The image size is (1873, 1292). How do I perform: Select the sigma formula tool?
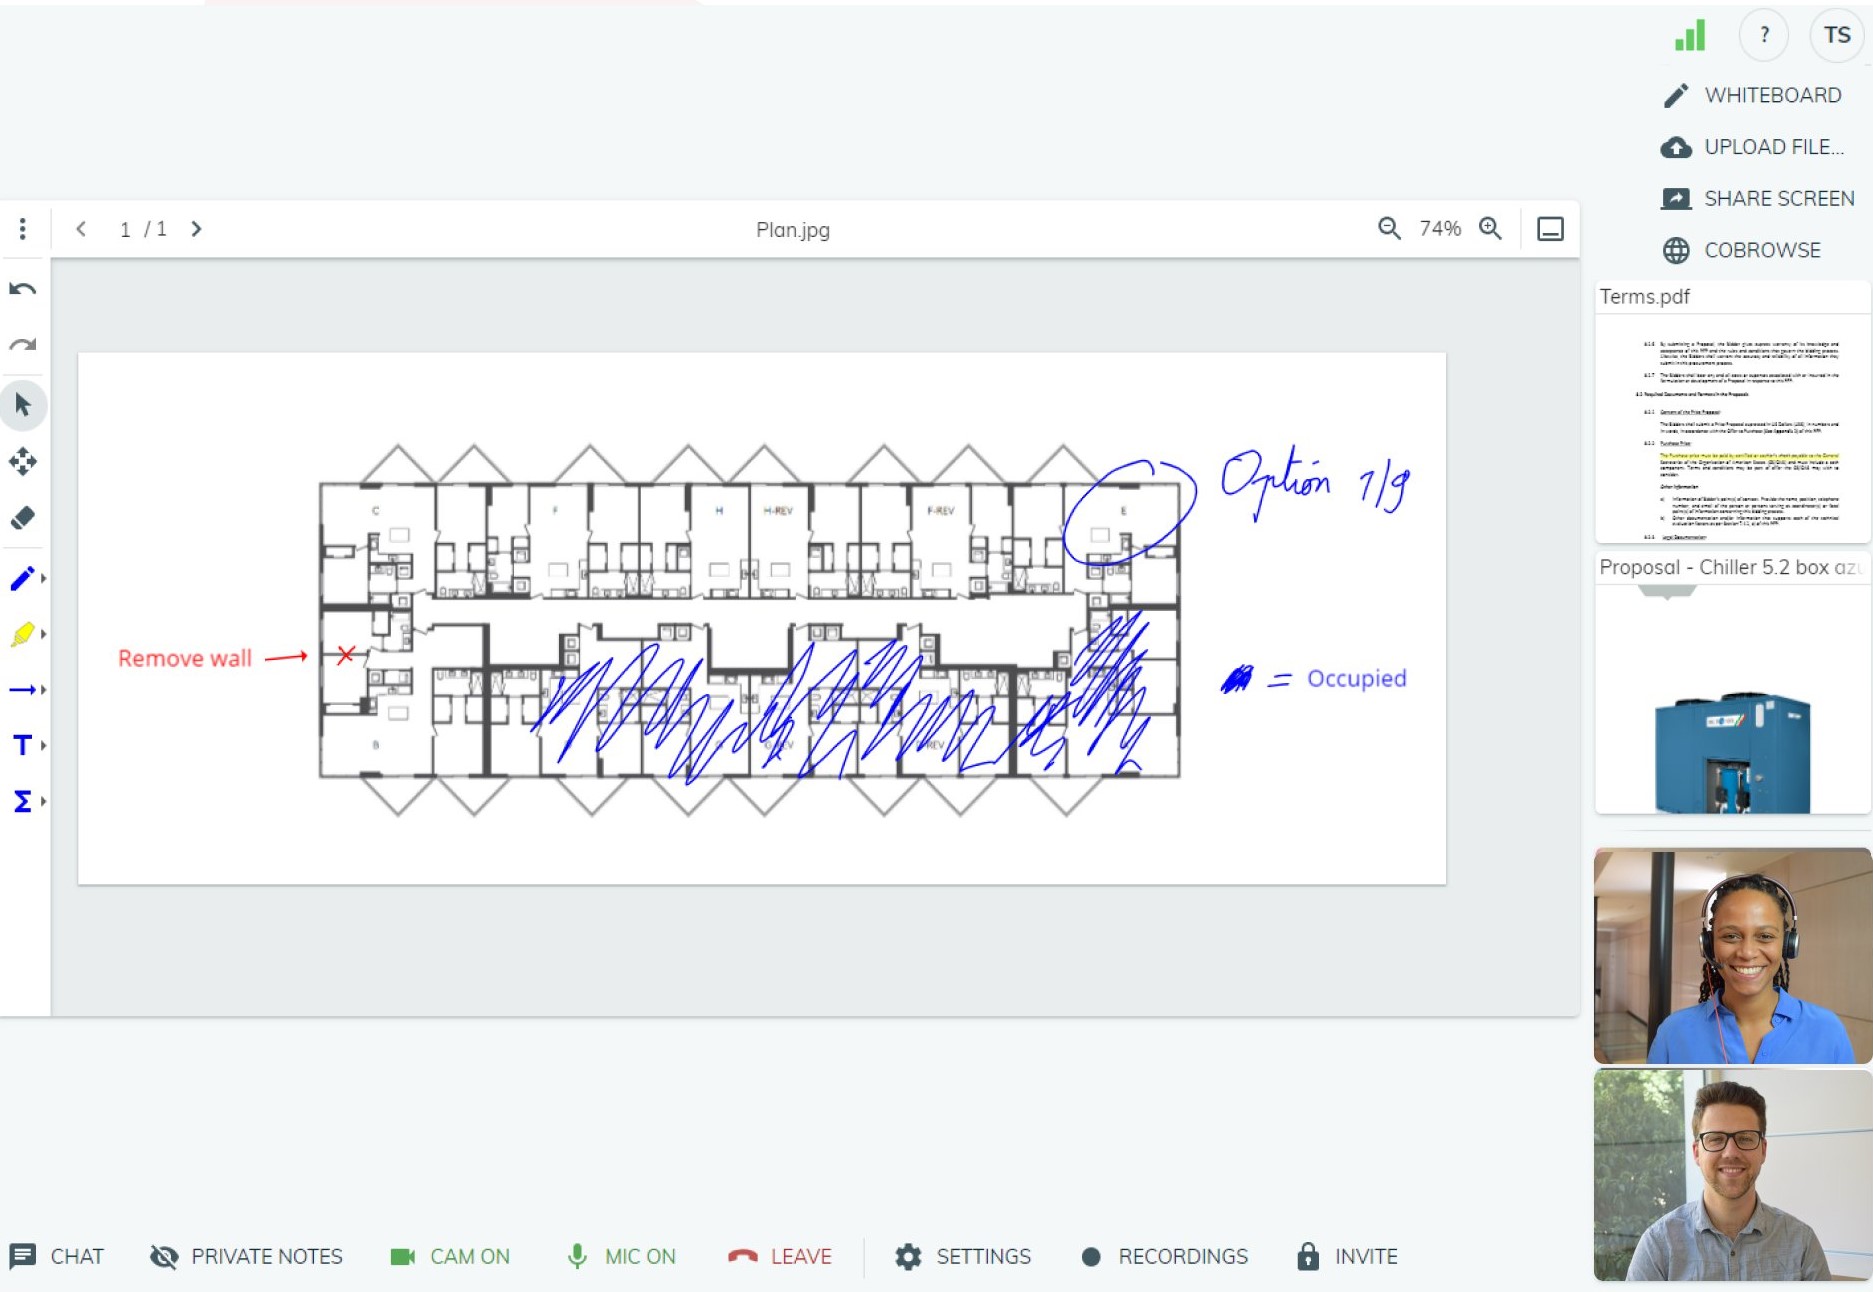pyautogui.click(x=22, y=801)
